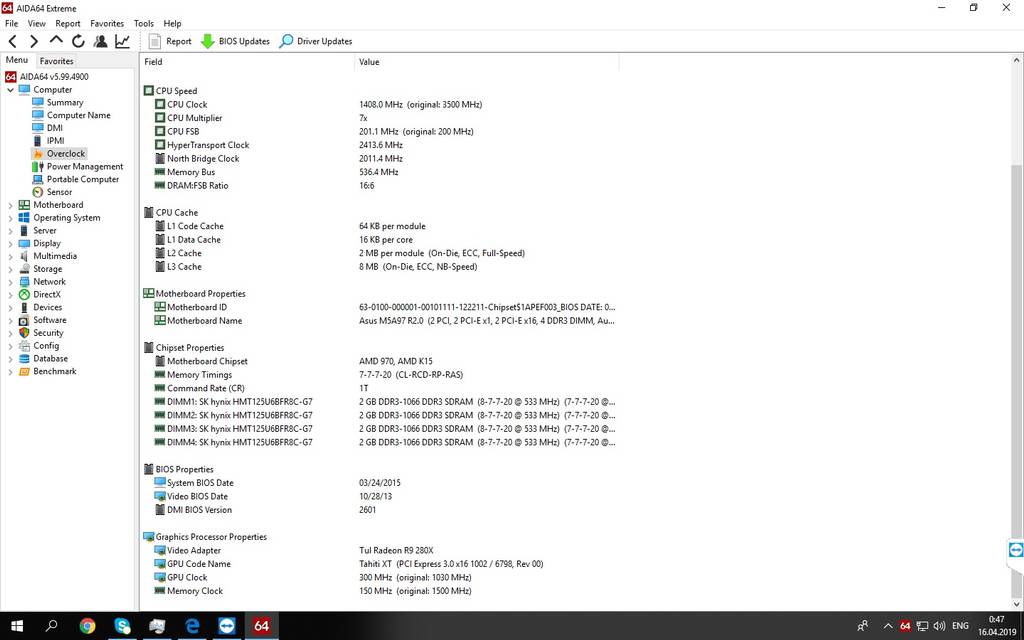
Task: Click the Benchmark icon in the tree
Action: 24,372
